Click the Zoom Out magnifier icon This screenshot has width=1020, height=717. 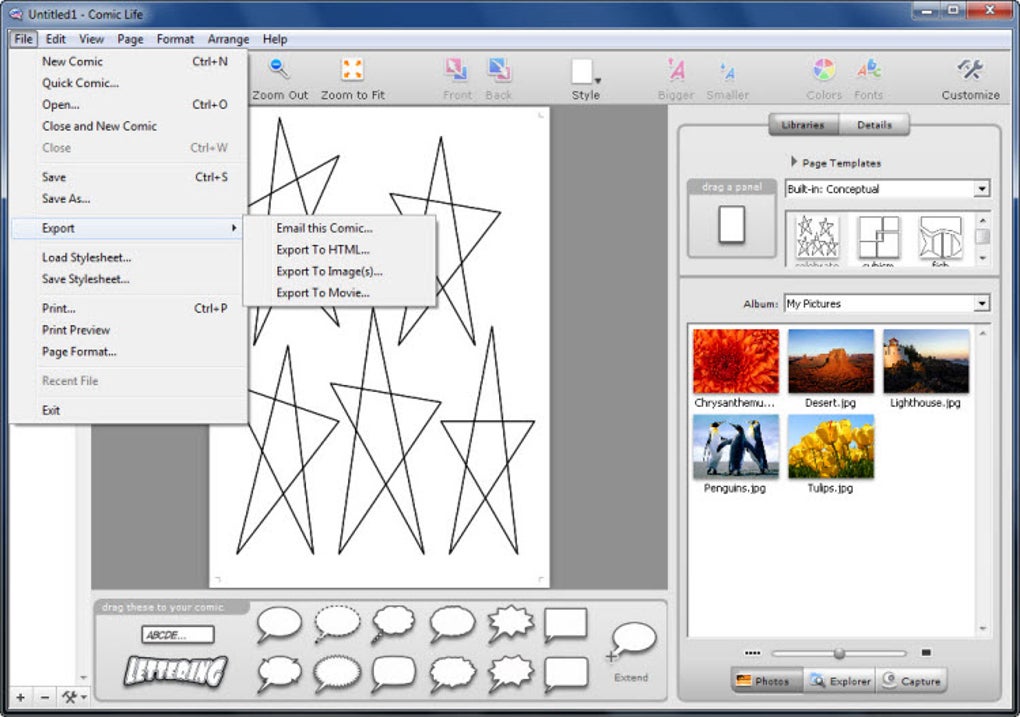(279, 69)
